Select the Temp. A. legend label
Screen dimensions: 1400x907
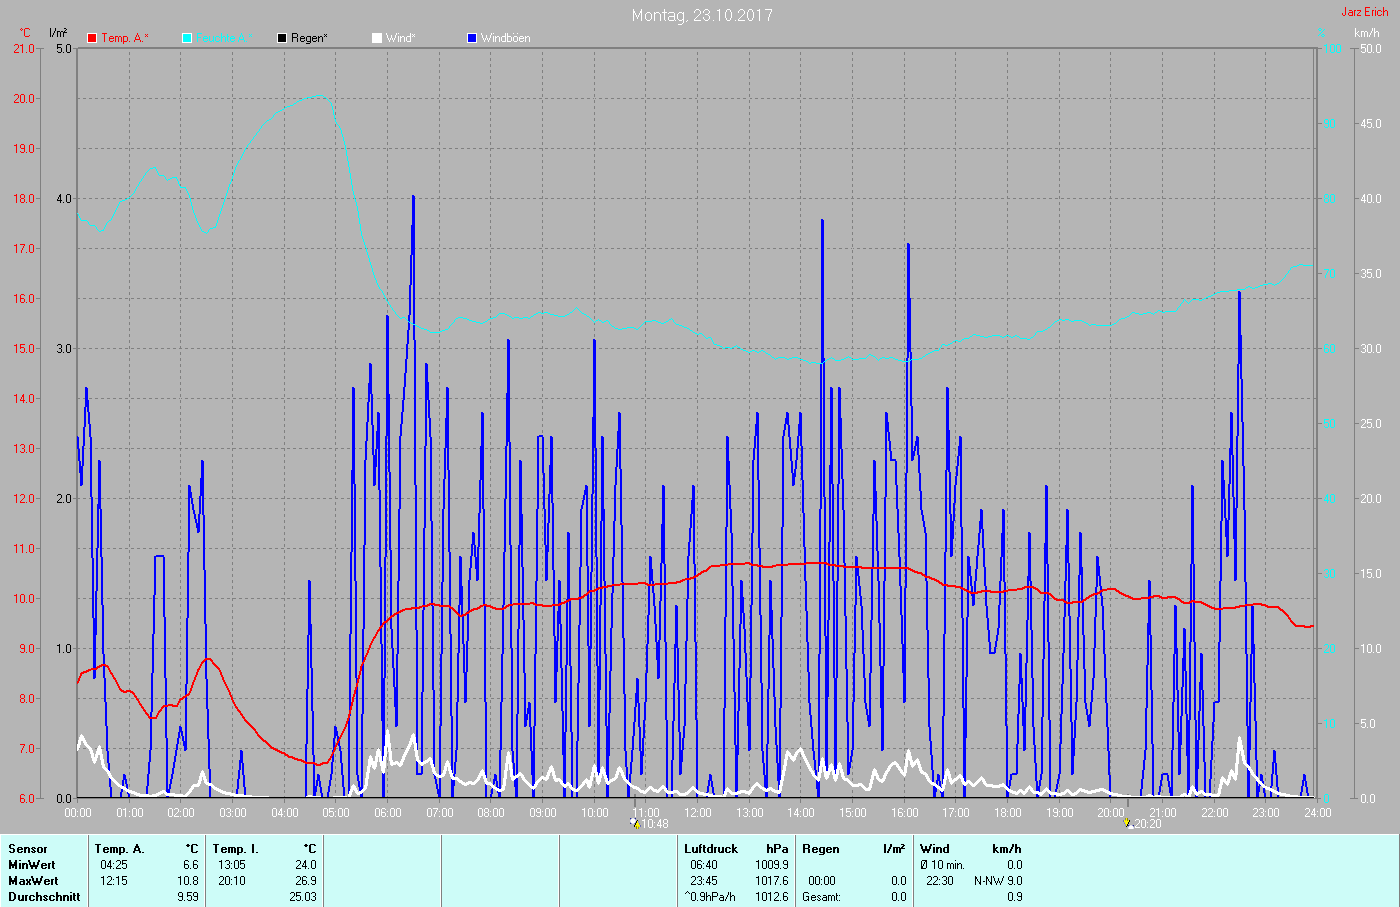coord(124,38)
